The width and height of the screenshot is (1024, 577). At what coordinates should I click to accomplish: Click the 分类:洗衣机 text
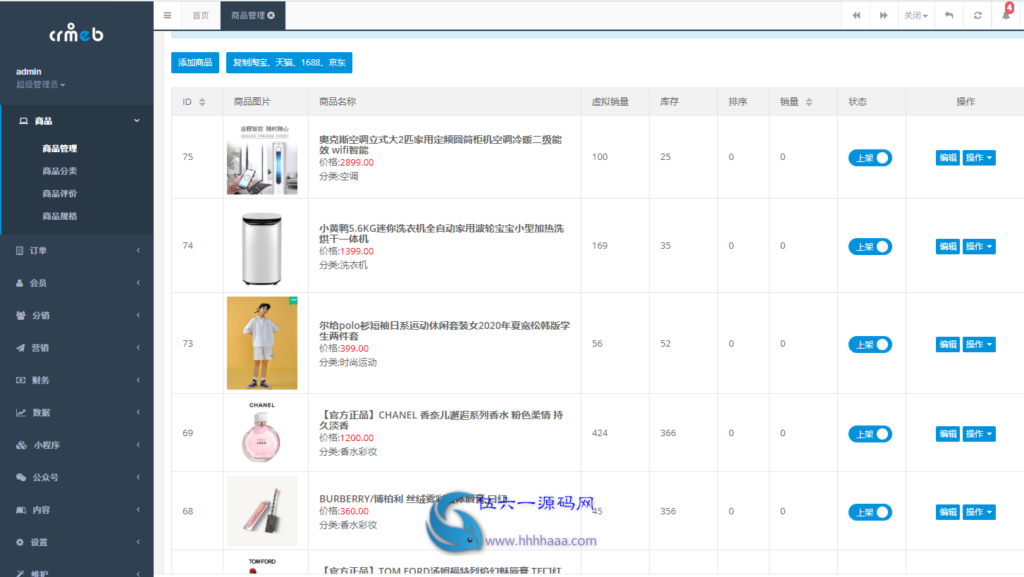(344, 265)
